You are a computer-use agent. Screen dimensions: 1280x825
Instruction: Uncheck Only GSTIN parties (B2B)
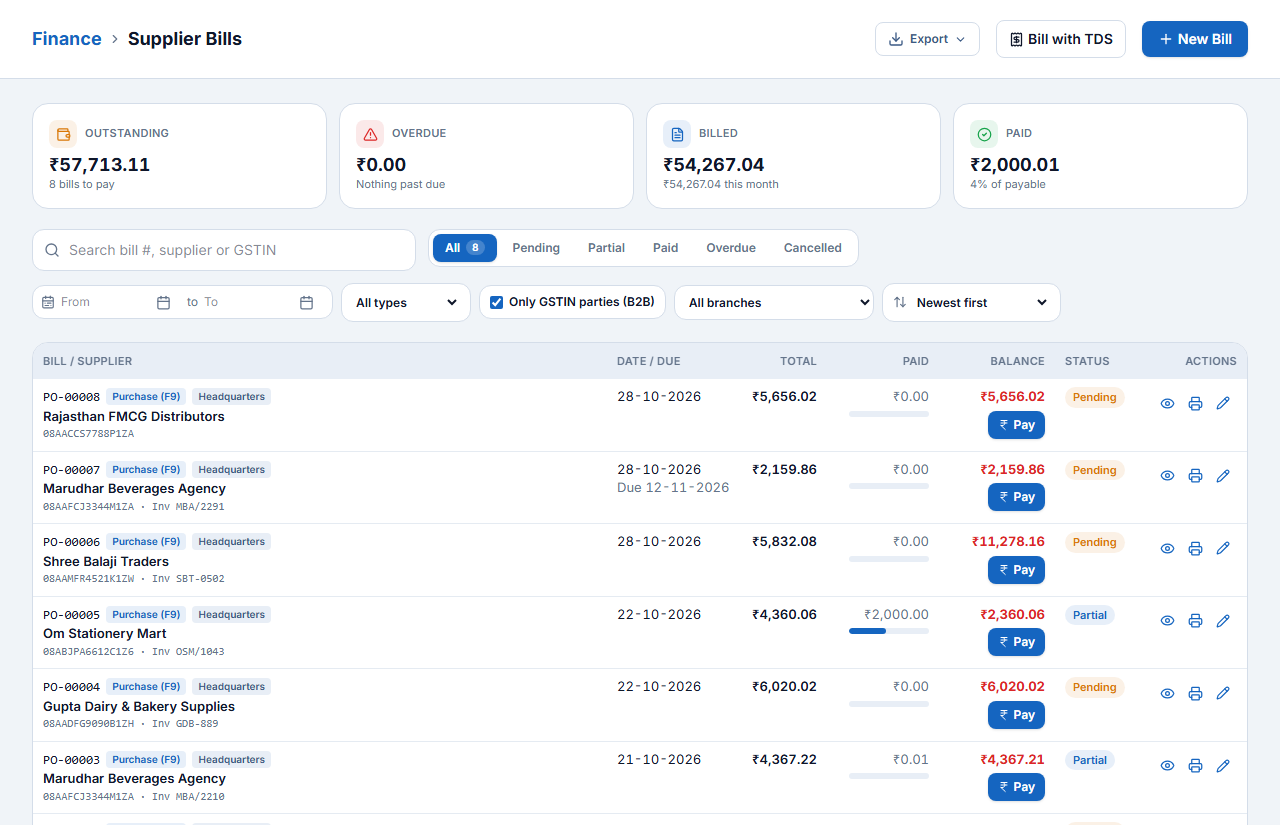tap(497, 302)
